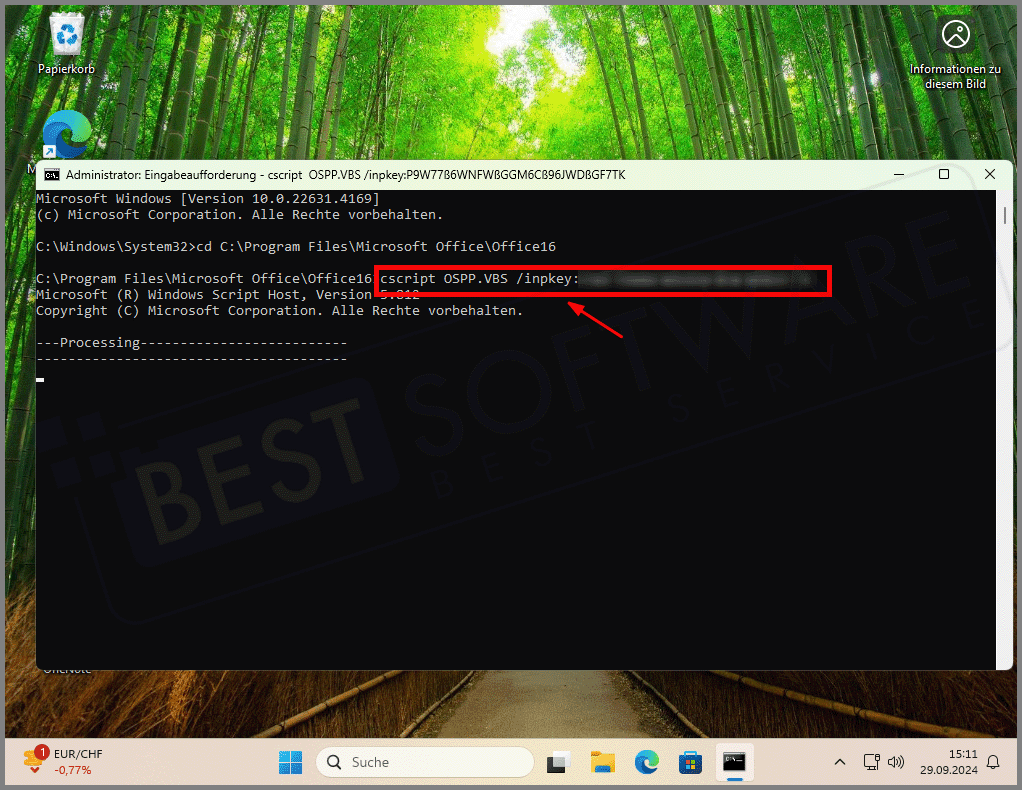1022x790 pixels.
Task: Open the notification bell in the taskbar
Action: (x=993, y=762)
